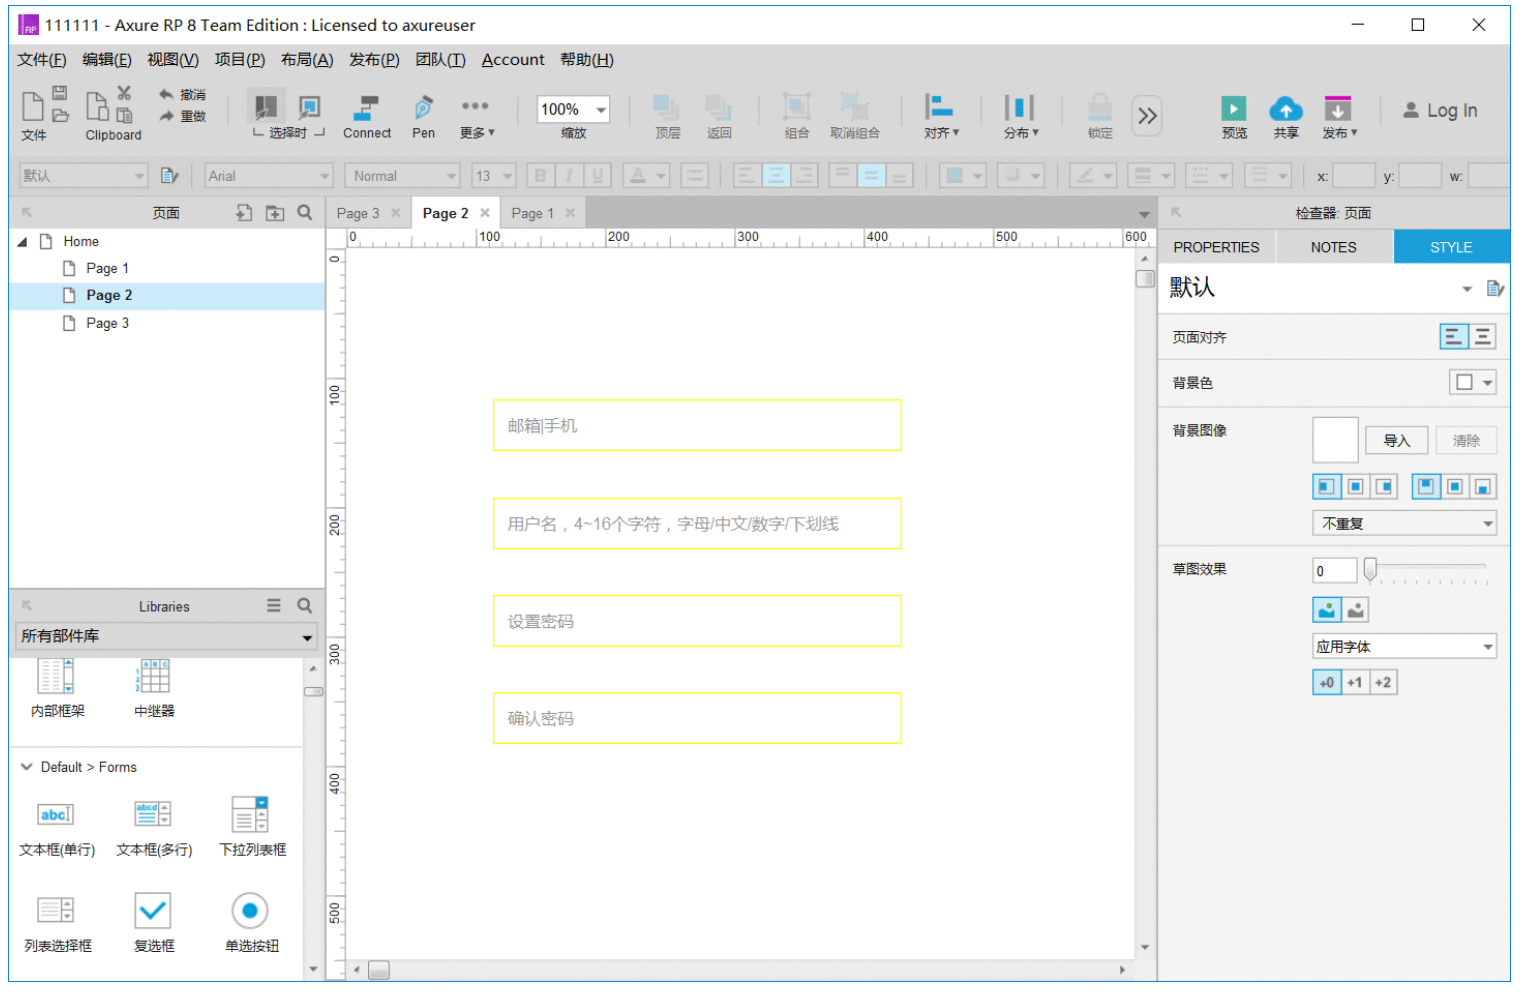The image size is (1526, 998).
Task: Click the New File icon in toolbar
Action: point(33,105)
